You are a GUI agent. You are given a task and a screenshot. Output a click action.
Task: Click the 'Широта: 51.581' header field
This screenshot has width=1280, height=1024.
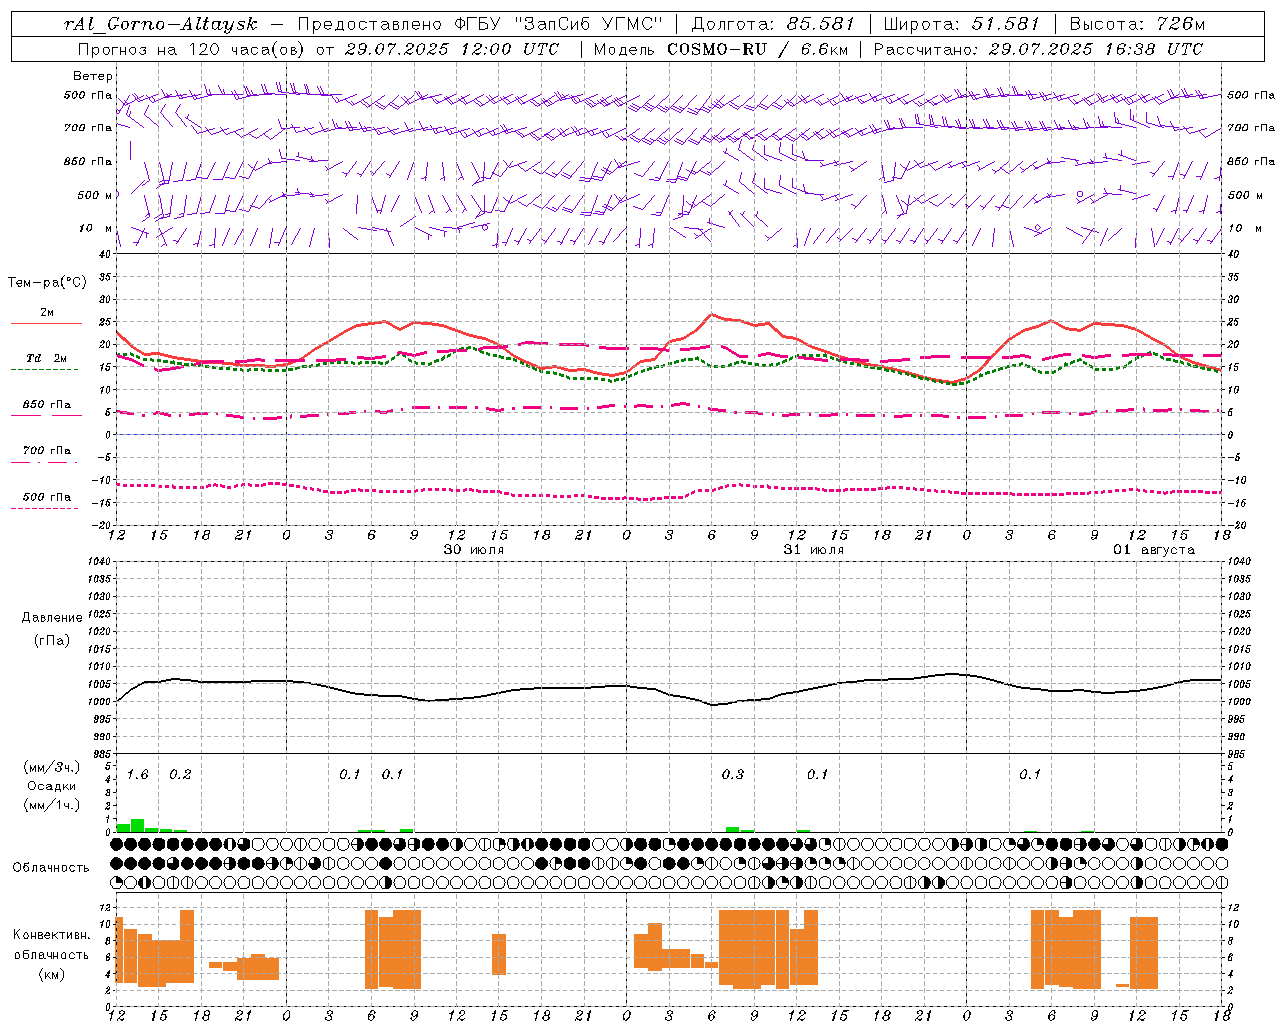[961, 24]
